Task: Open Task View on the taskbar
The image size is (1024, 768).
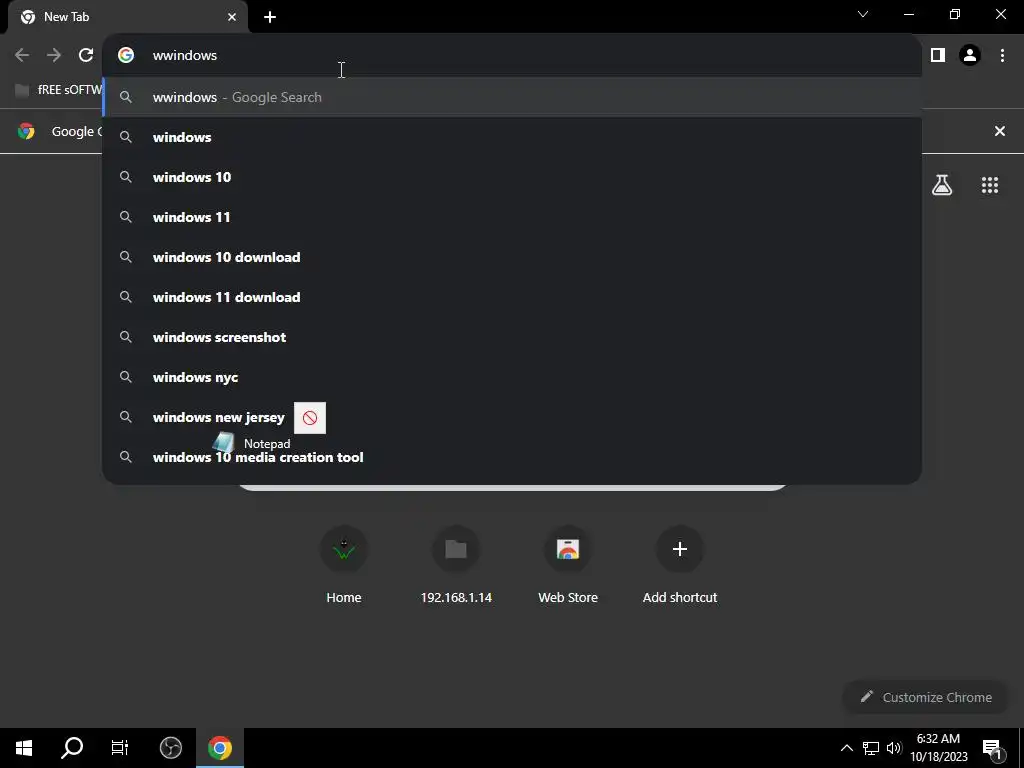Action: tap(120, 748)
